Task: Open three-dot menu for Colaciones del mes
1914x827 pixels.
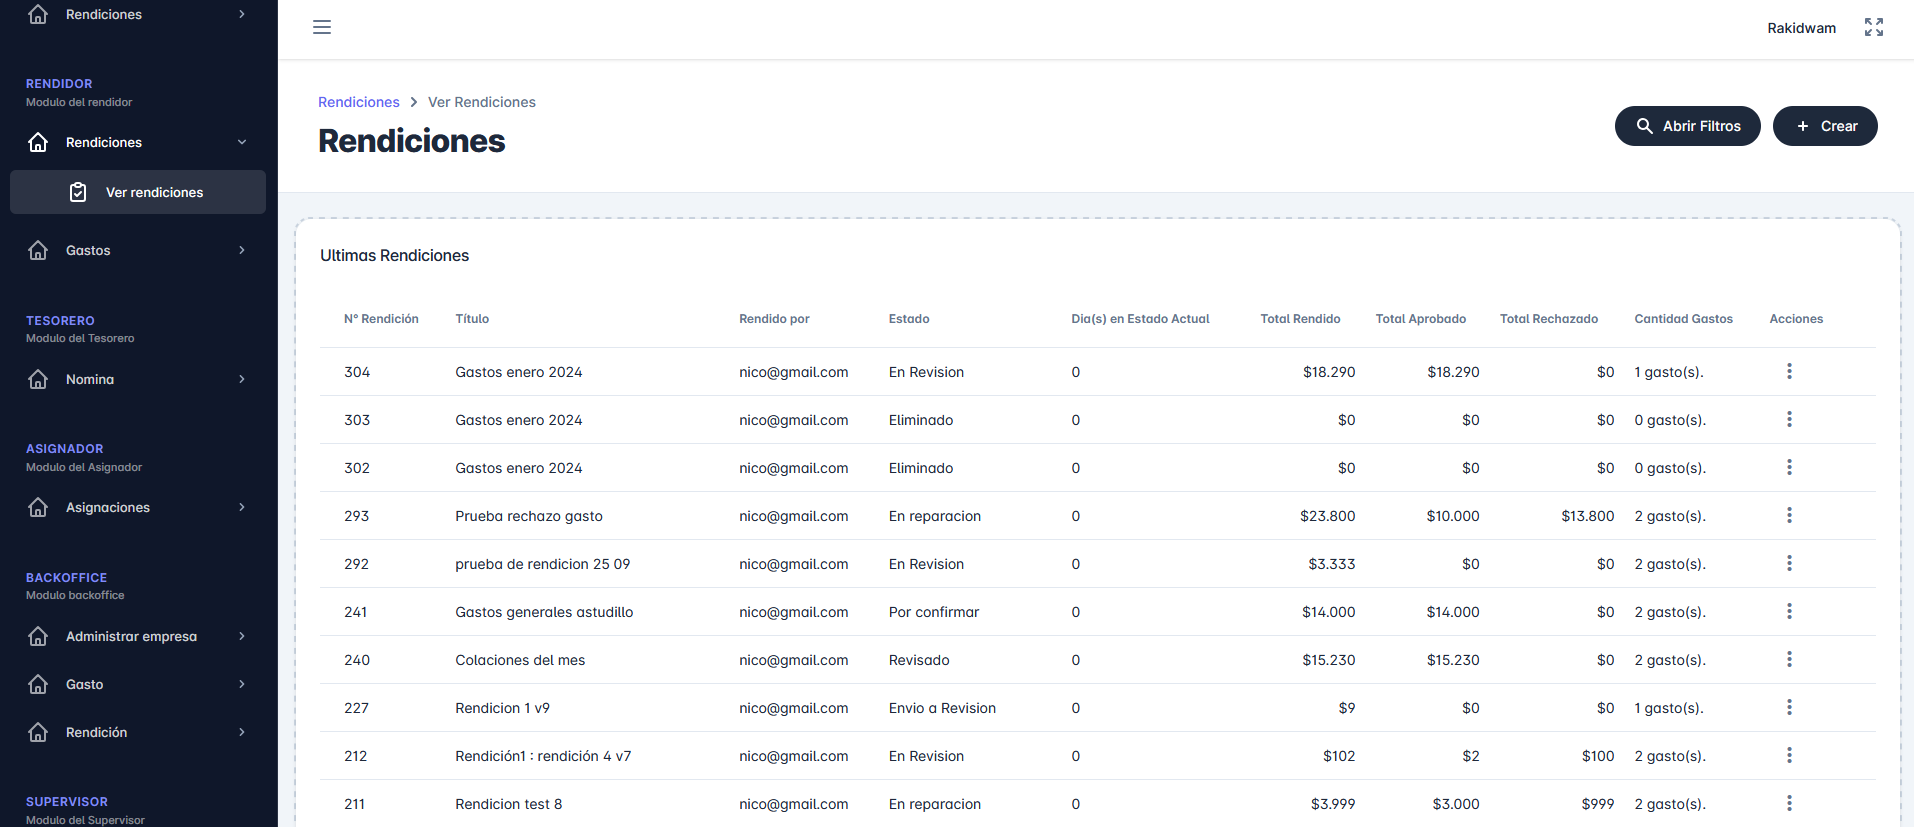Action: pyautogui.click(x=1788, y=659)
